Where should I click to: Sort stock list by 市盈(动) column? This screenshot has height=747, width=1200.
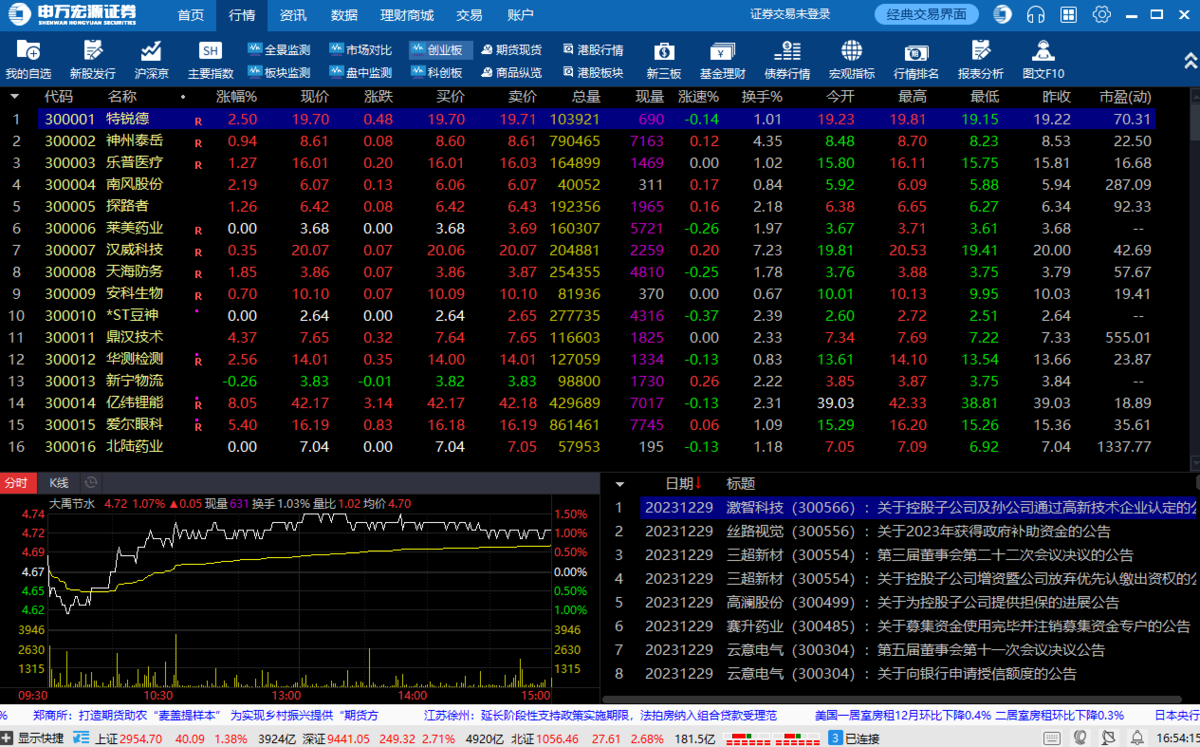(x=1126, y=97)
